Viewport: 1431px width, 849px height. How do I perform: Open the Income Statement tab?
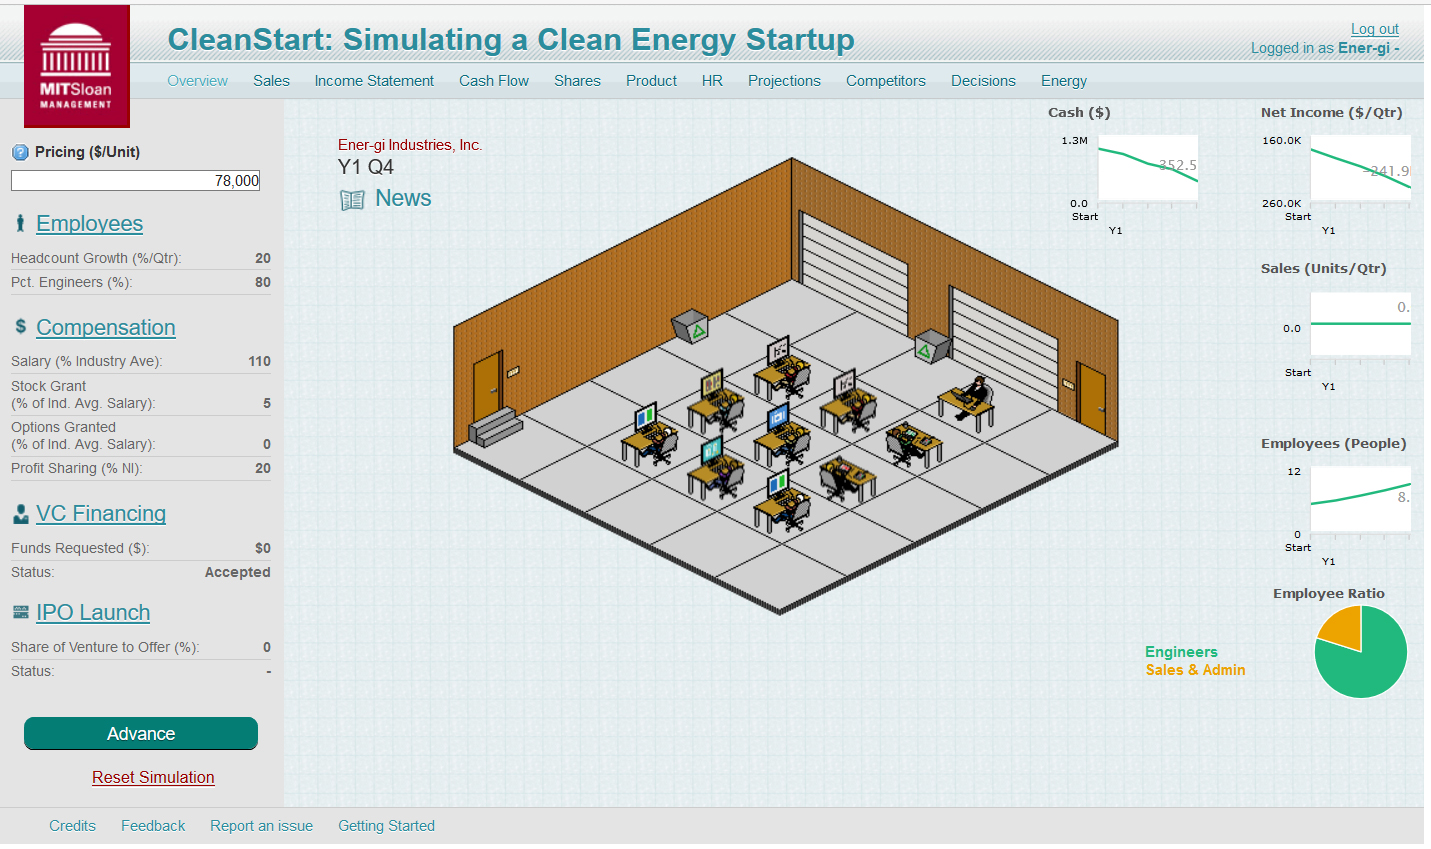tap(374, 81)
